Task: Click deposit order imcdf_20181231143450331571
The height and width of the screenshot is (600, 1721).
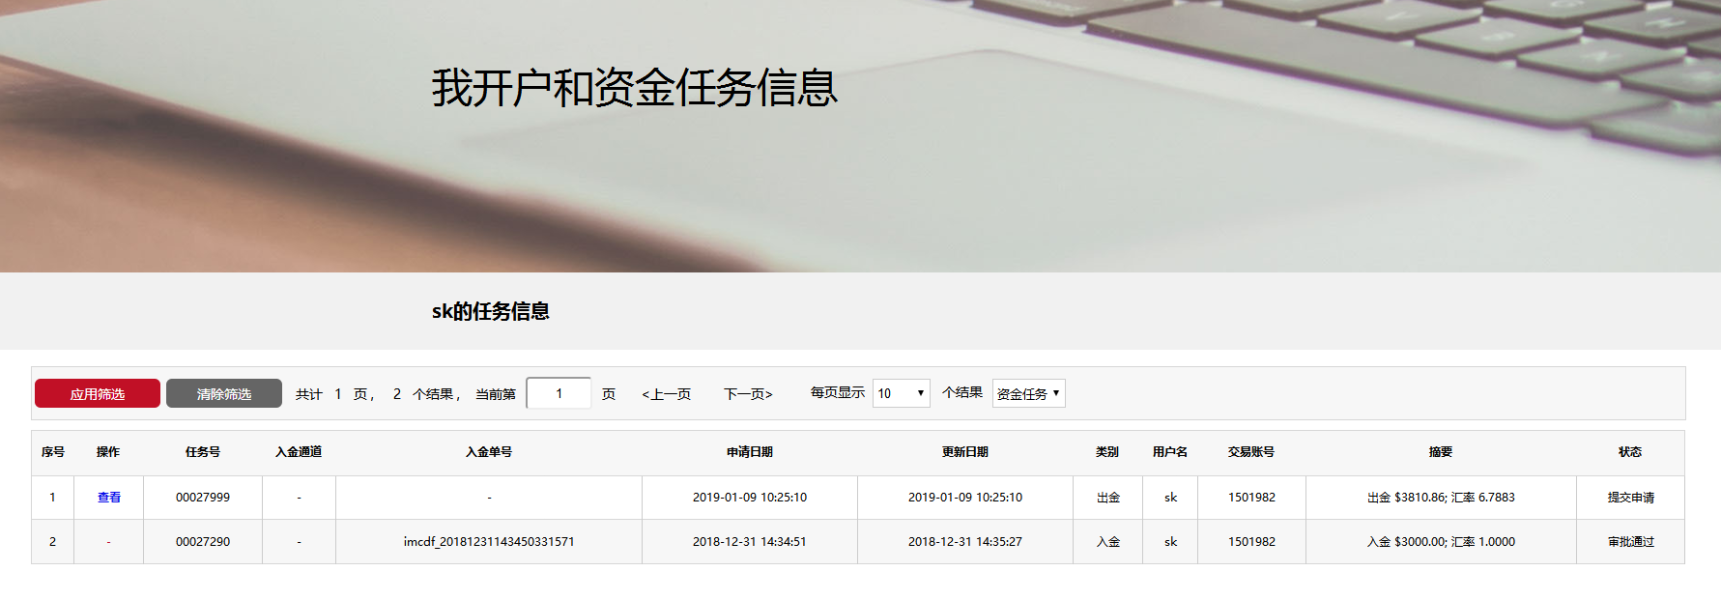Action: coord(489,542)
